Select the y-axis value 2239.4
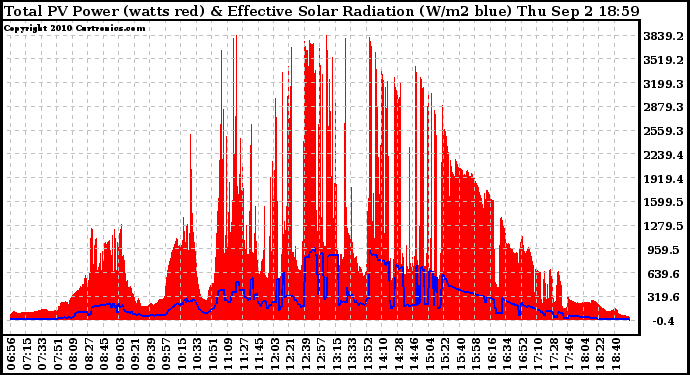The width and height of the screenshot is (690, 375). [663, 155]
